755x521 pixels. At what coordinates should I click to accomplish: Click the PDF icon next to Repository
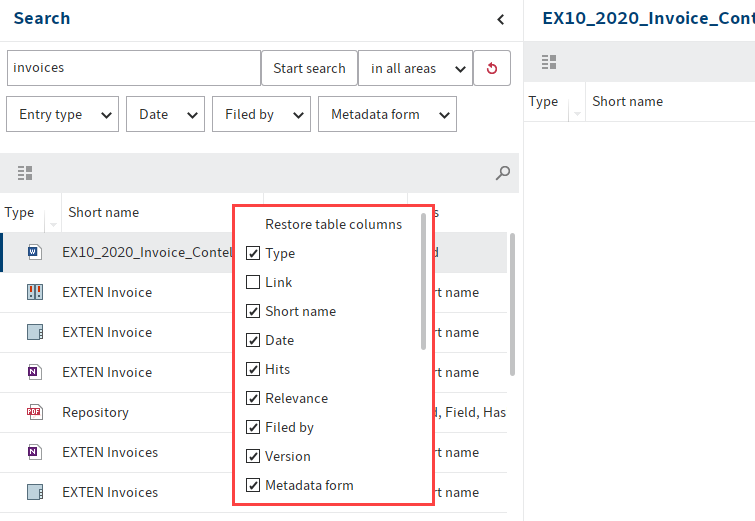[x=34, y=412]
